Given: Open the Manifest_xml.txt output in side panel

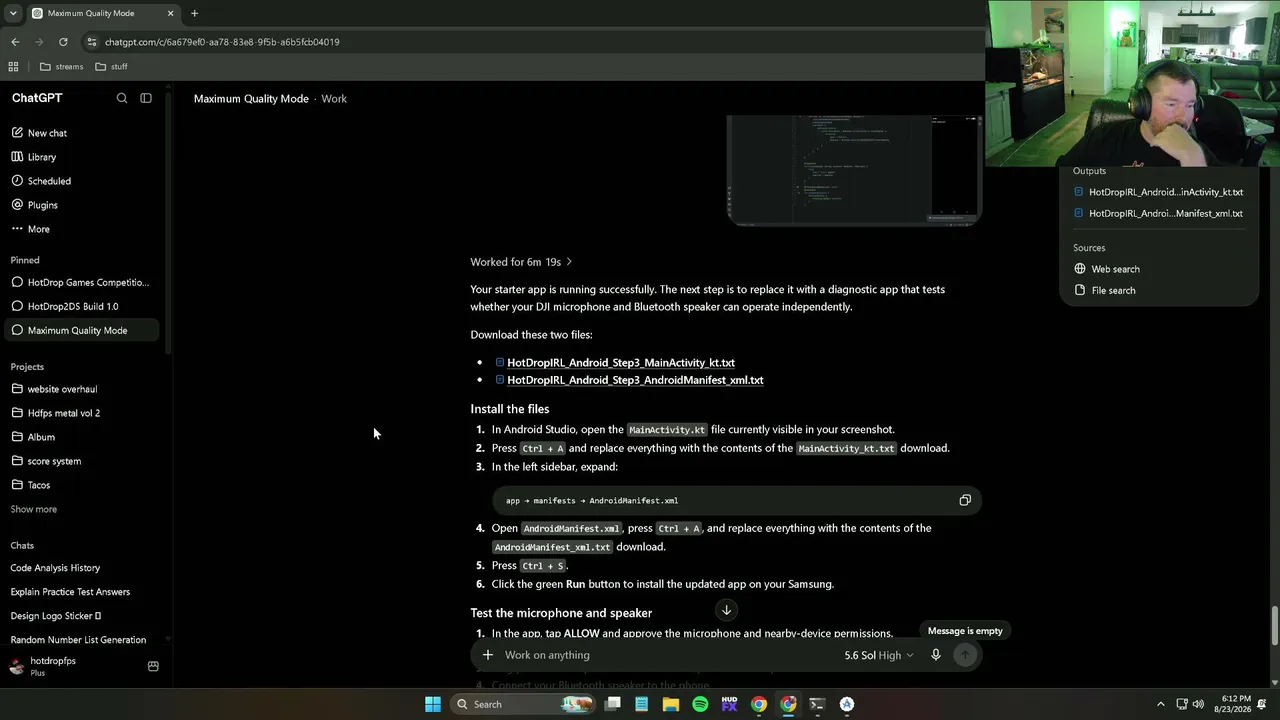Looking at the screenshot, I should pos(1158,213).
